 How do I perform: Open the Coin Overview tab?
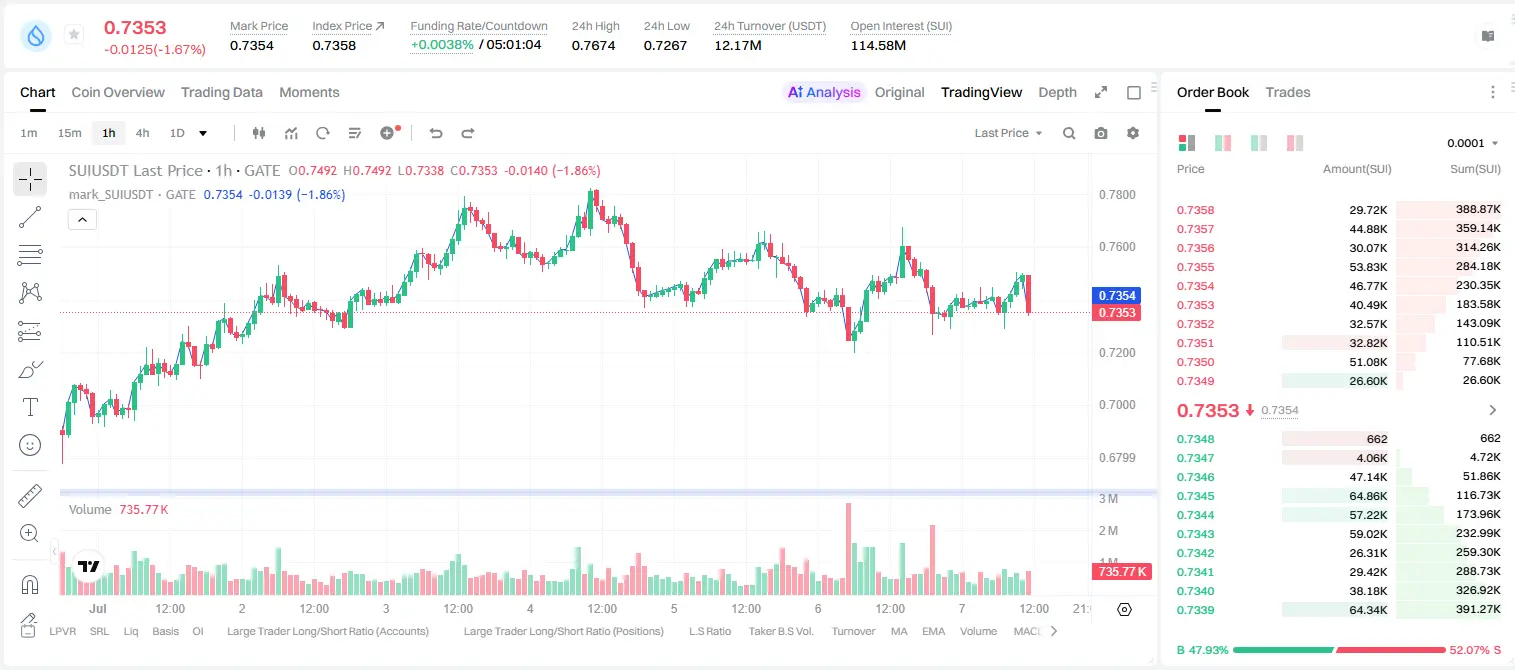[118, 92]
